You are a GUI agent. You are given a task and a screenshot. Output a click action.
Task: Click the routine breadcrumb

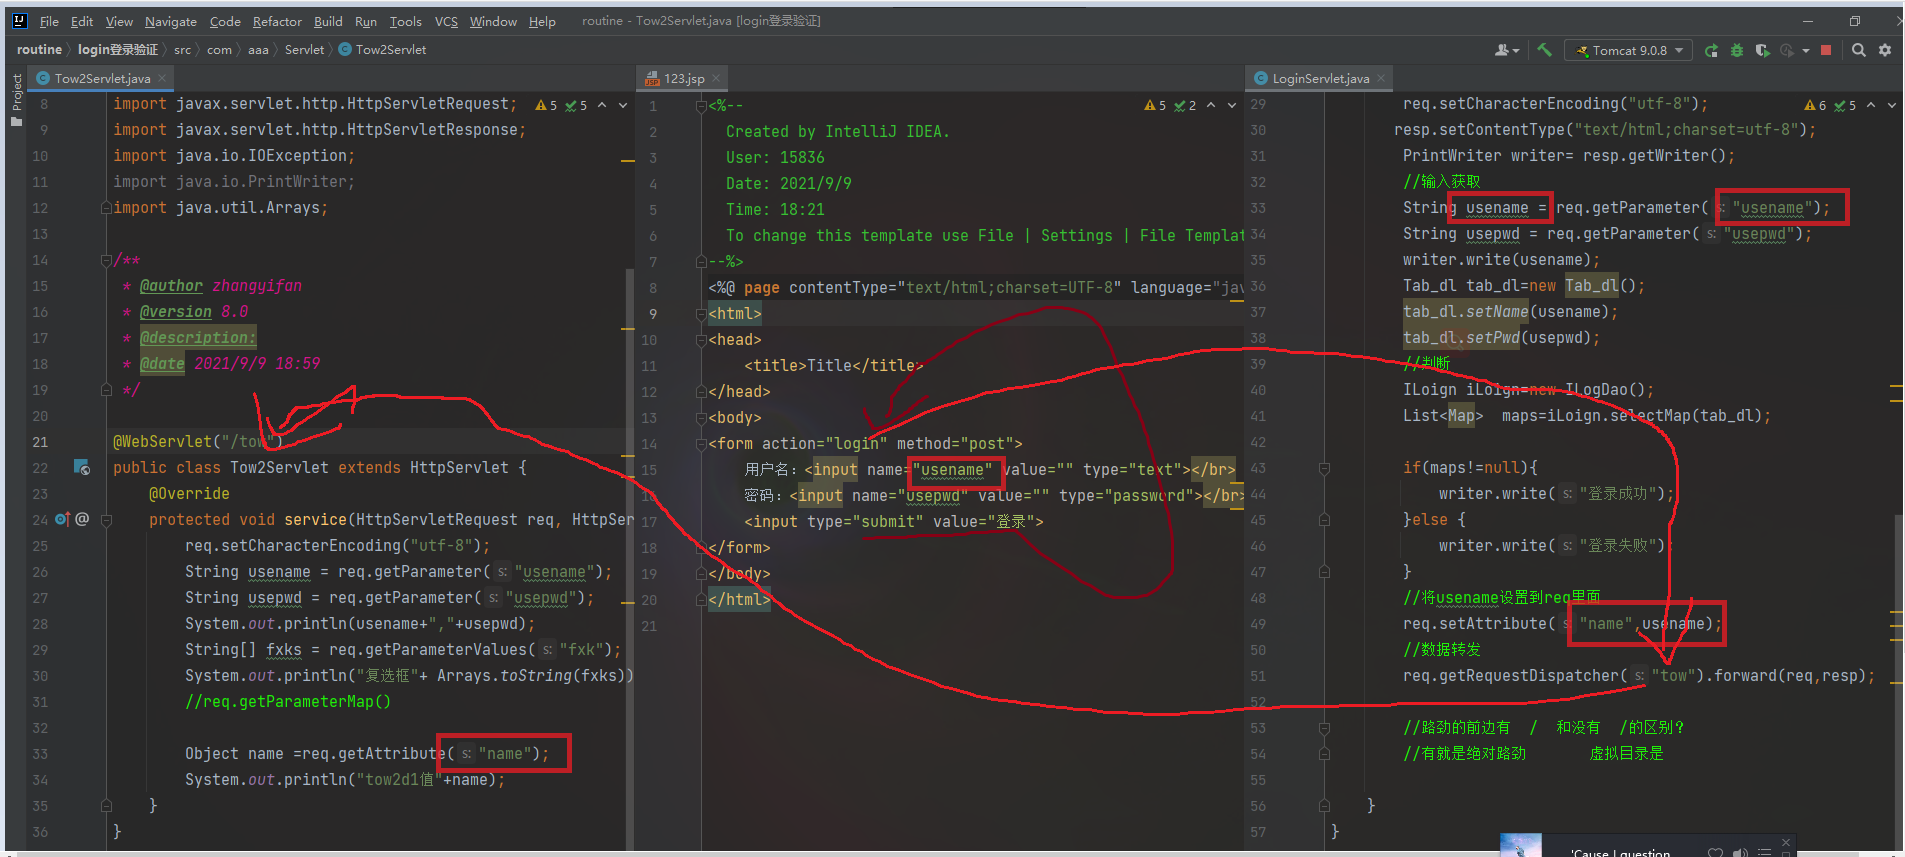coord(39,49)
